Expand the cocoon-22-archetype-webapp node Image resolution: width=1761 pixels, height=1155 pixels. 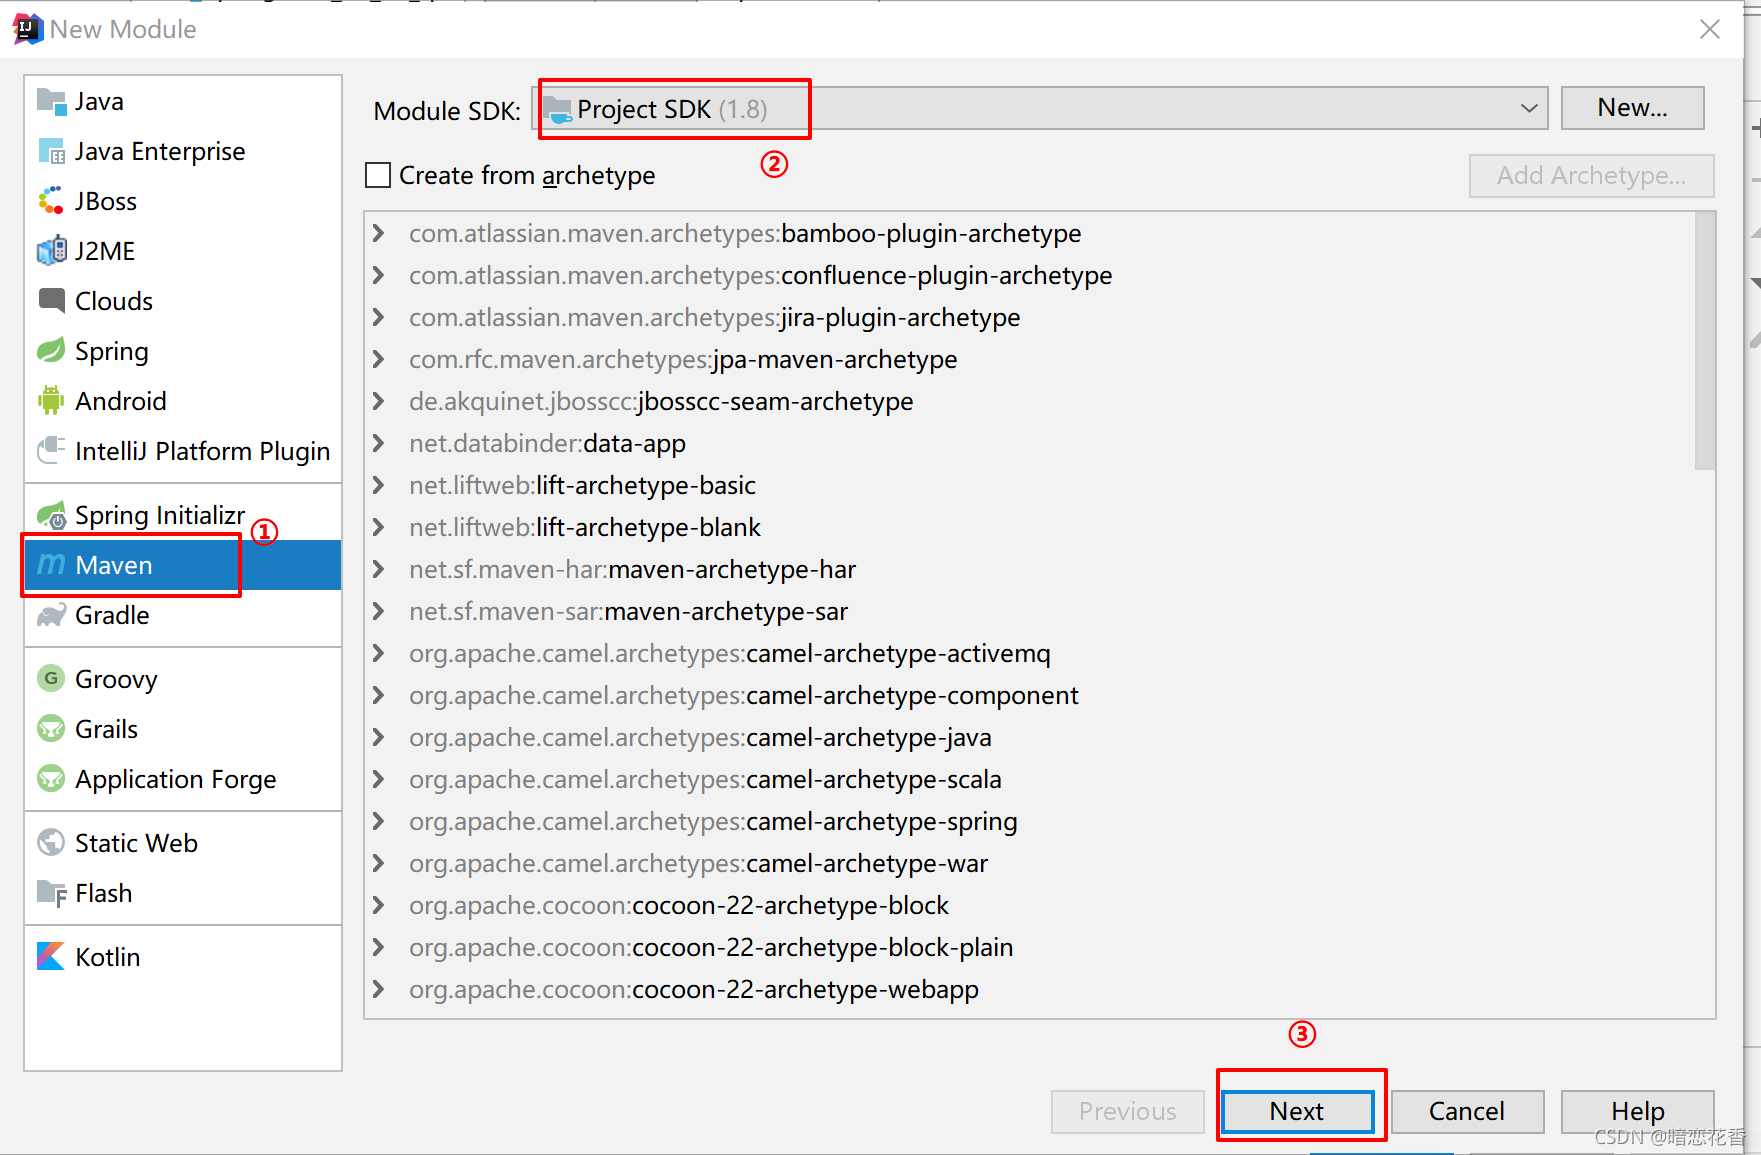[x=379, y=990]
